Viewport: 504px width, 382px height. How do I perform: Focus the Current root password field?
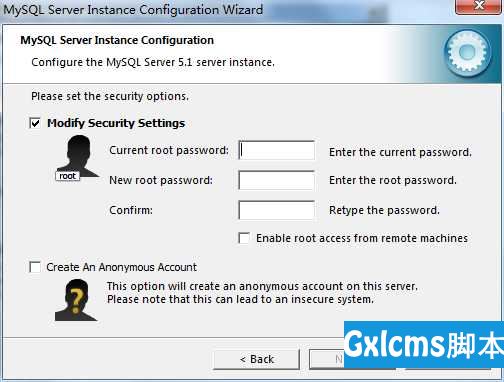pos(277,150)
